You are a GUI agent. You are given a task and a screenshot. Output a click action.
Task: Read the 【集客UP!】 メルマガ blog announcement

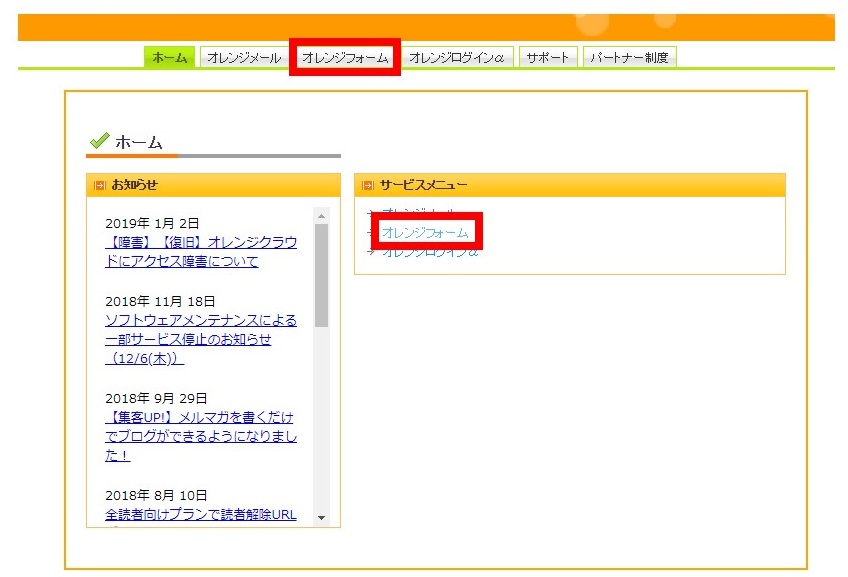pos(200,437)
